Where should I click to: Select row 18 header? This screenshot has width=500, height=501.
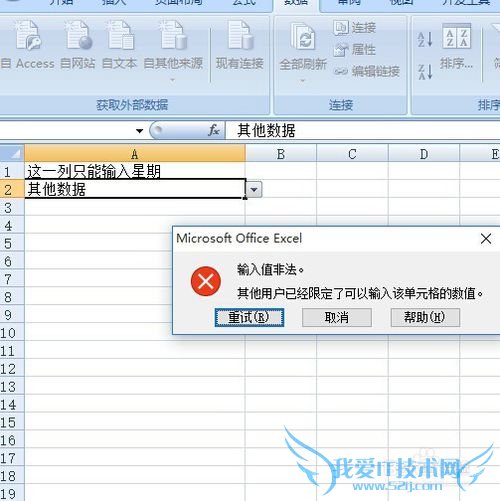coord(12,476)
